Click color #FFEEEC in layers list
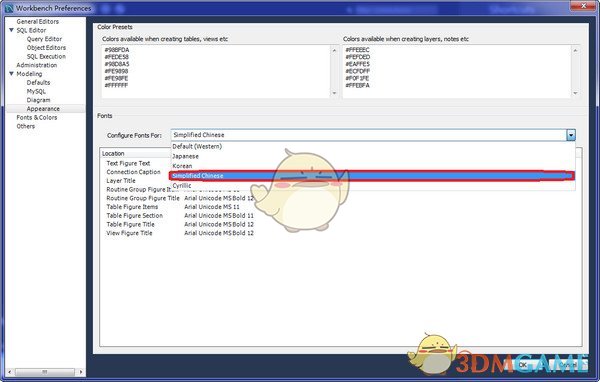 [x=357, y=50]
